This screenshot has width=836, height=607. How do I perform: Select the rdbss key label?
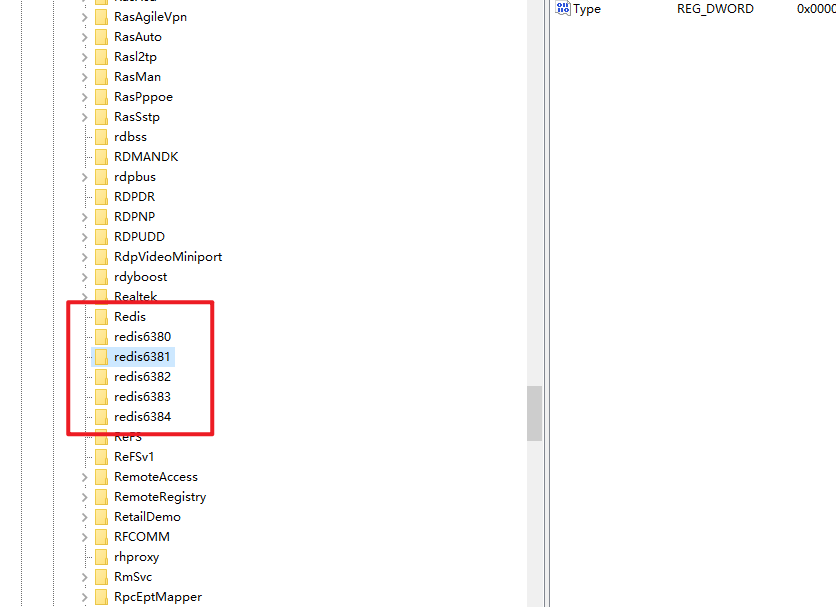[x=130, y=137]
